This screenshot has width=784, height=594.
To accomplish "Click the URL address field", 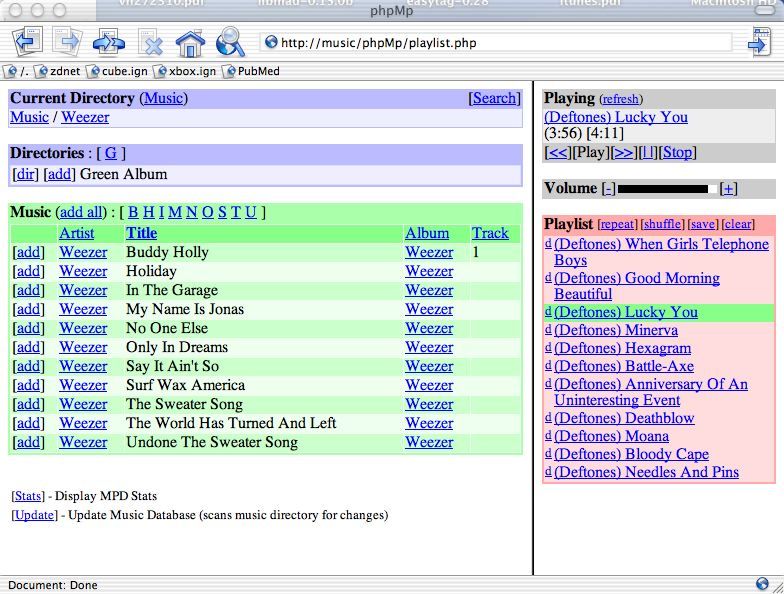I will pyautogui.click(x=495, y=42).
